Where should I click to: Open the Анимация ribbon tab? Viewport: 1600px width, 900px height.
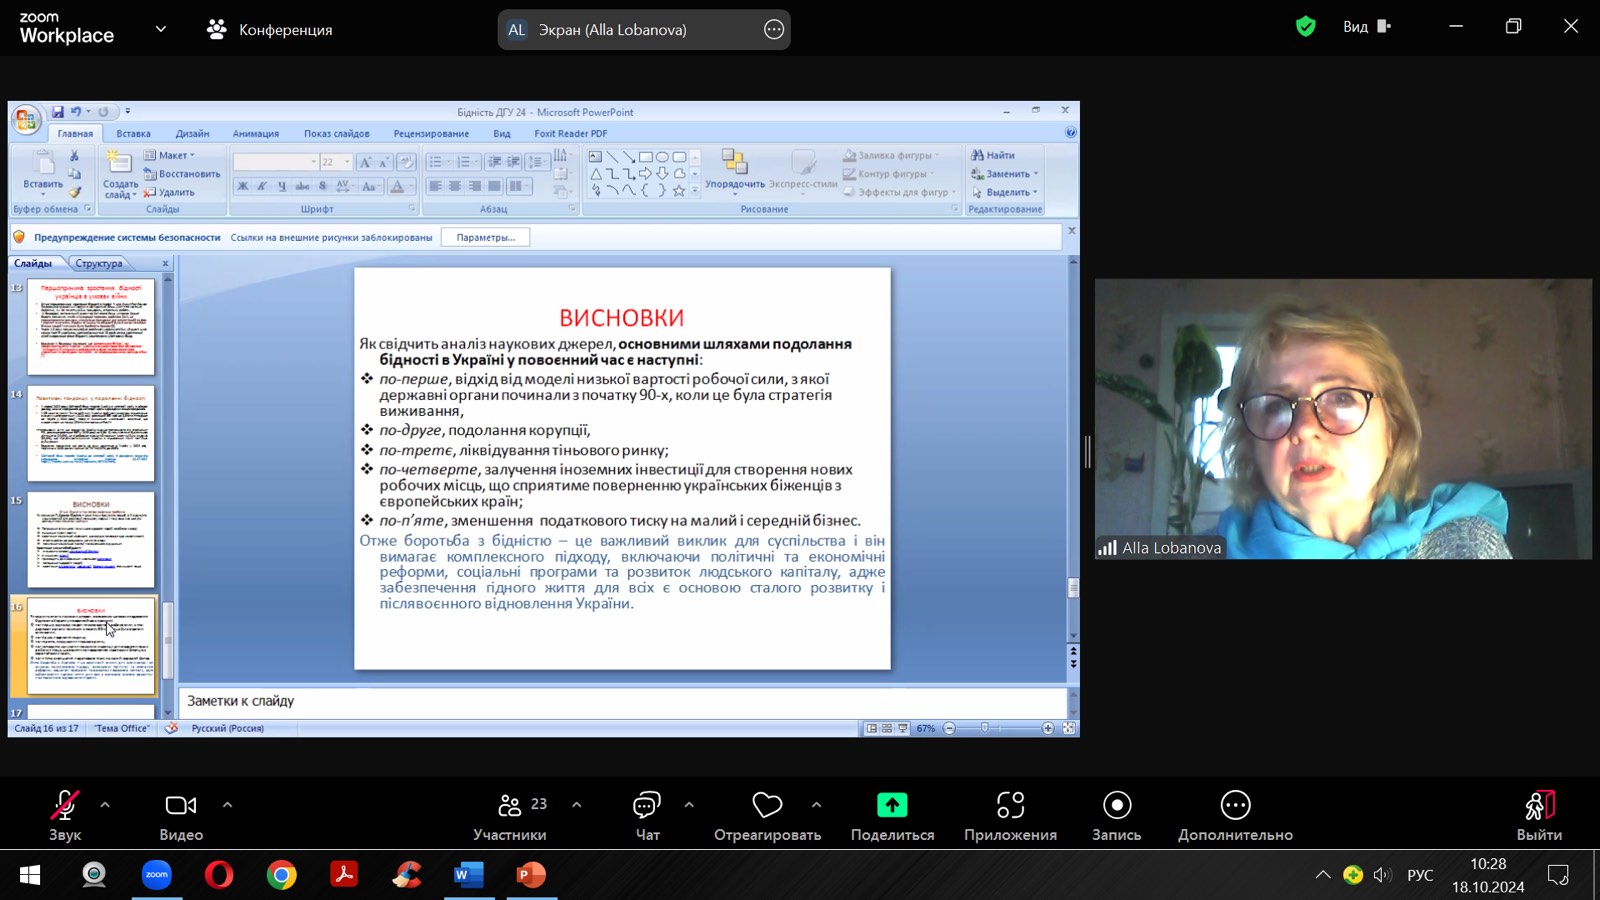tap(256, 133)
